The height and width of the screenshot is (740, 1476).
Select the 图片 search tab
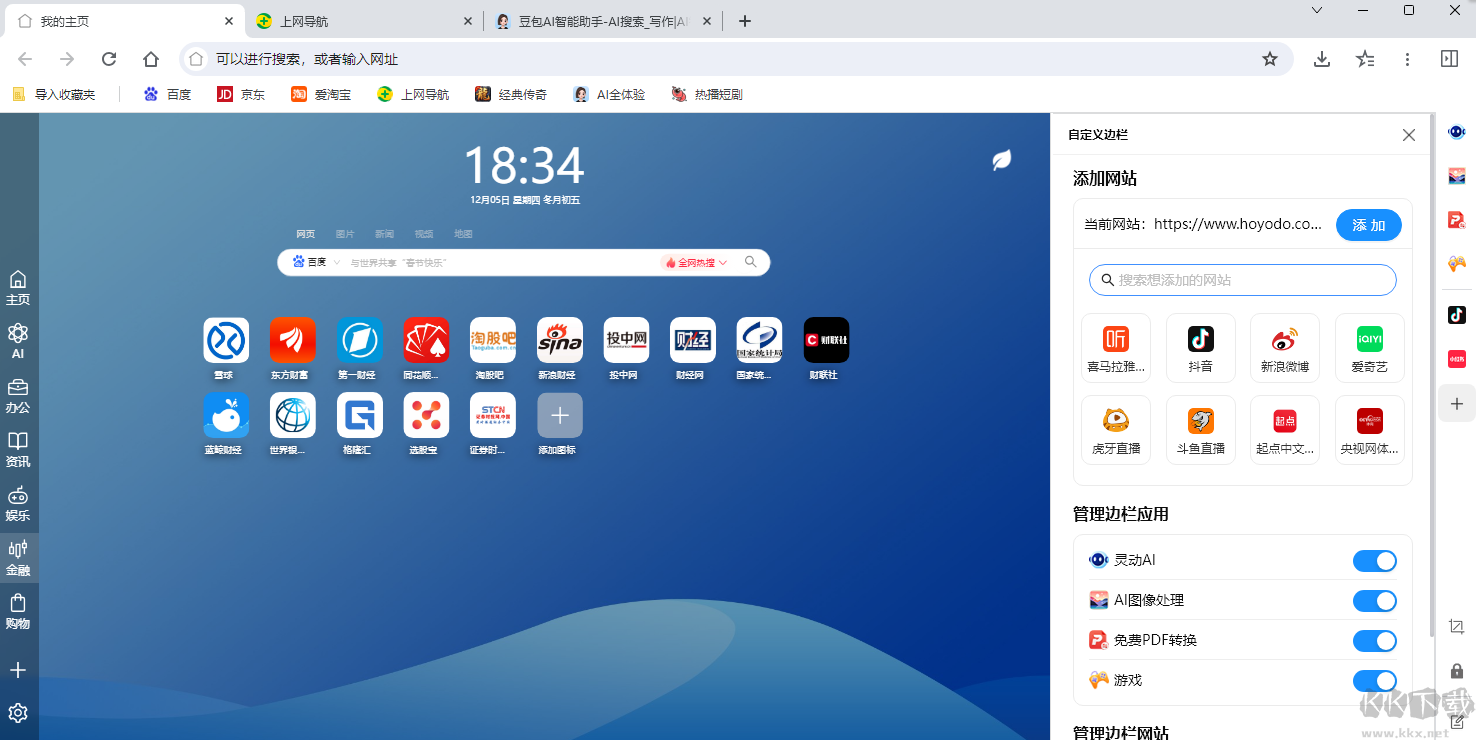[345, 234]
